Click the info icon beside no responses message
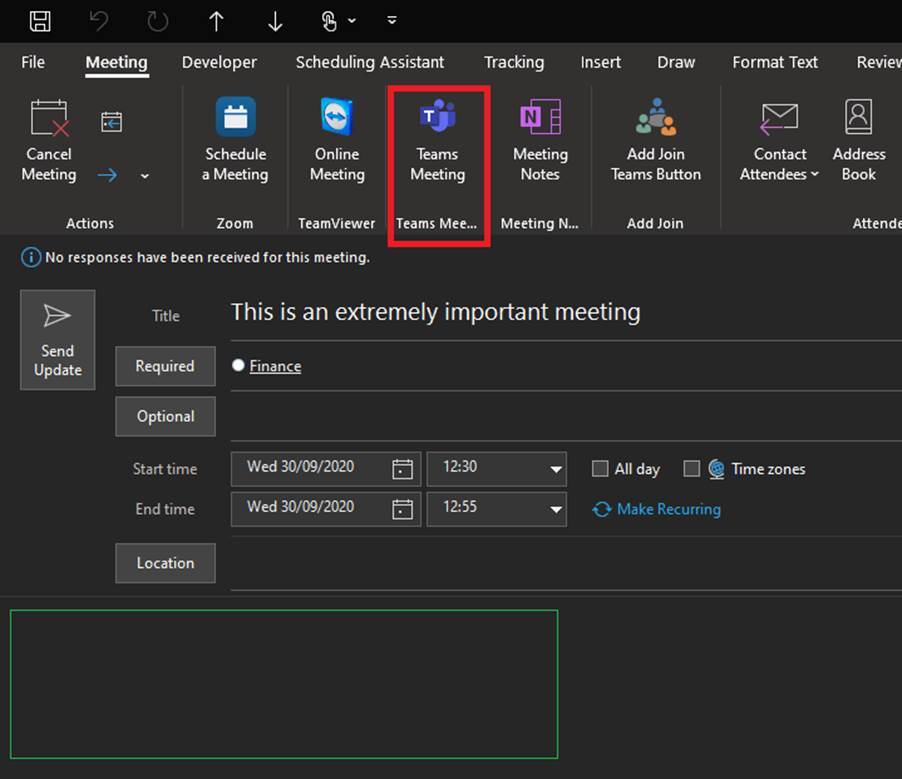This screenshot has width=902, height=779. pyautogui.click(x=30, y=257)
